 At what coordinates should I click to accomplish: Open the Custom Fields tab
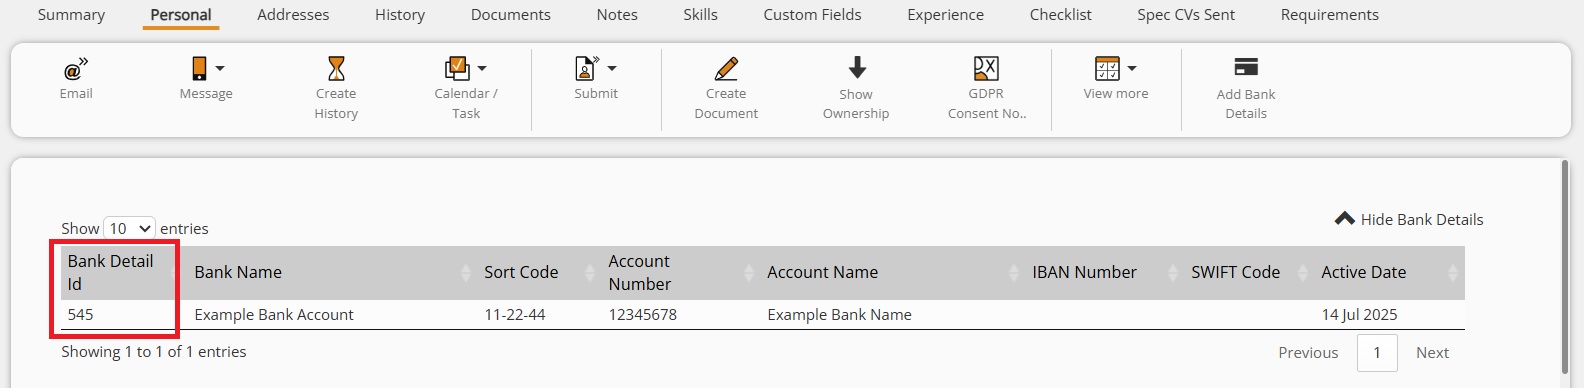812,15
